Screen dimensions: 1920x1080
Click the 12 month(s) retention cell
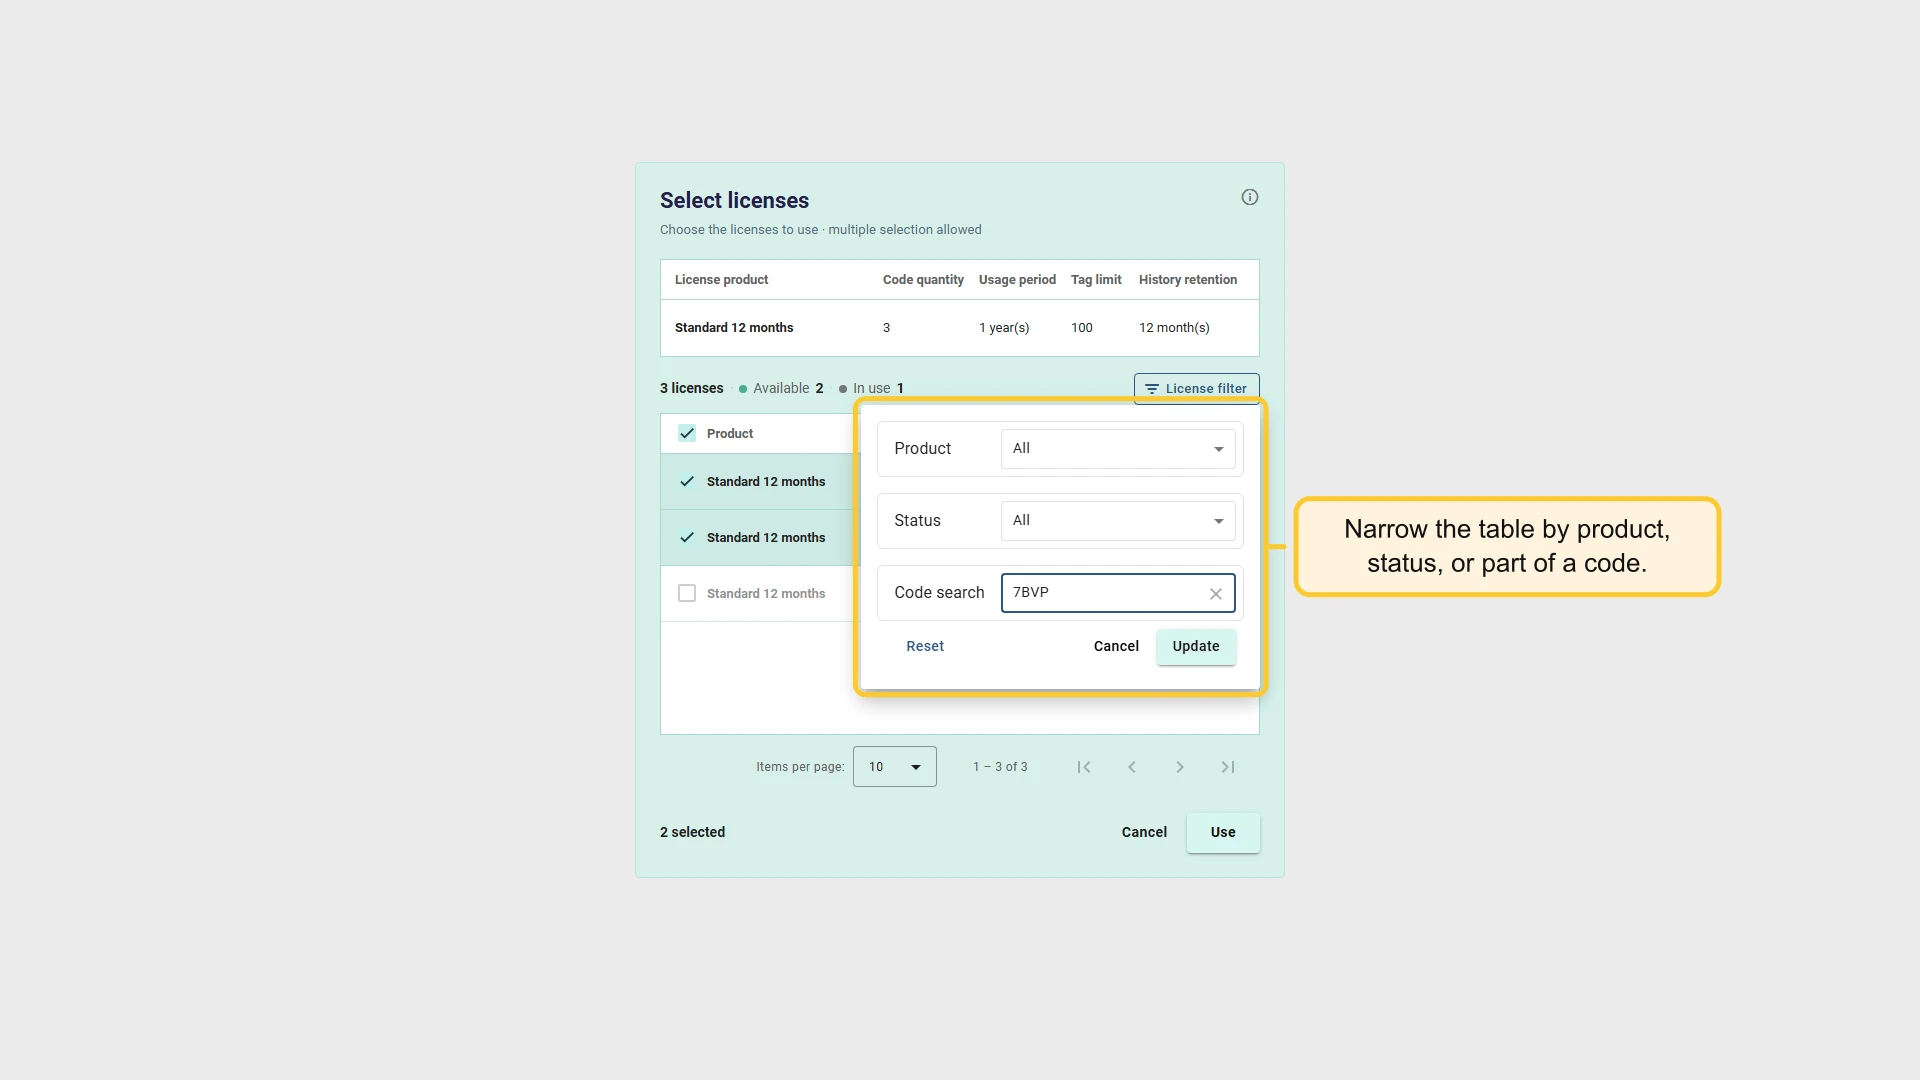pyautogui.click(x=1174, y=328)
